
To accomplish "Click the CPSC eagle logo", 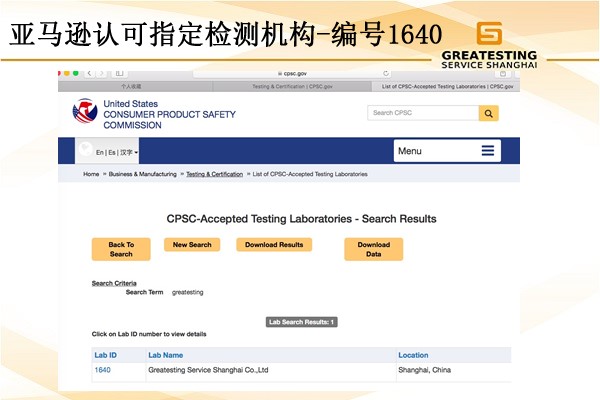I will click(x=85, y=111).
